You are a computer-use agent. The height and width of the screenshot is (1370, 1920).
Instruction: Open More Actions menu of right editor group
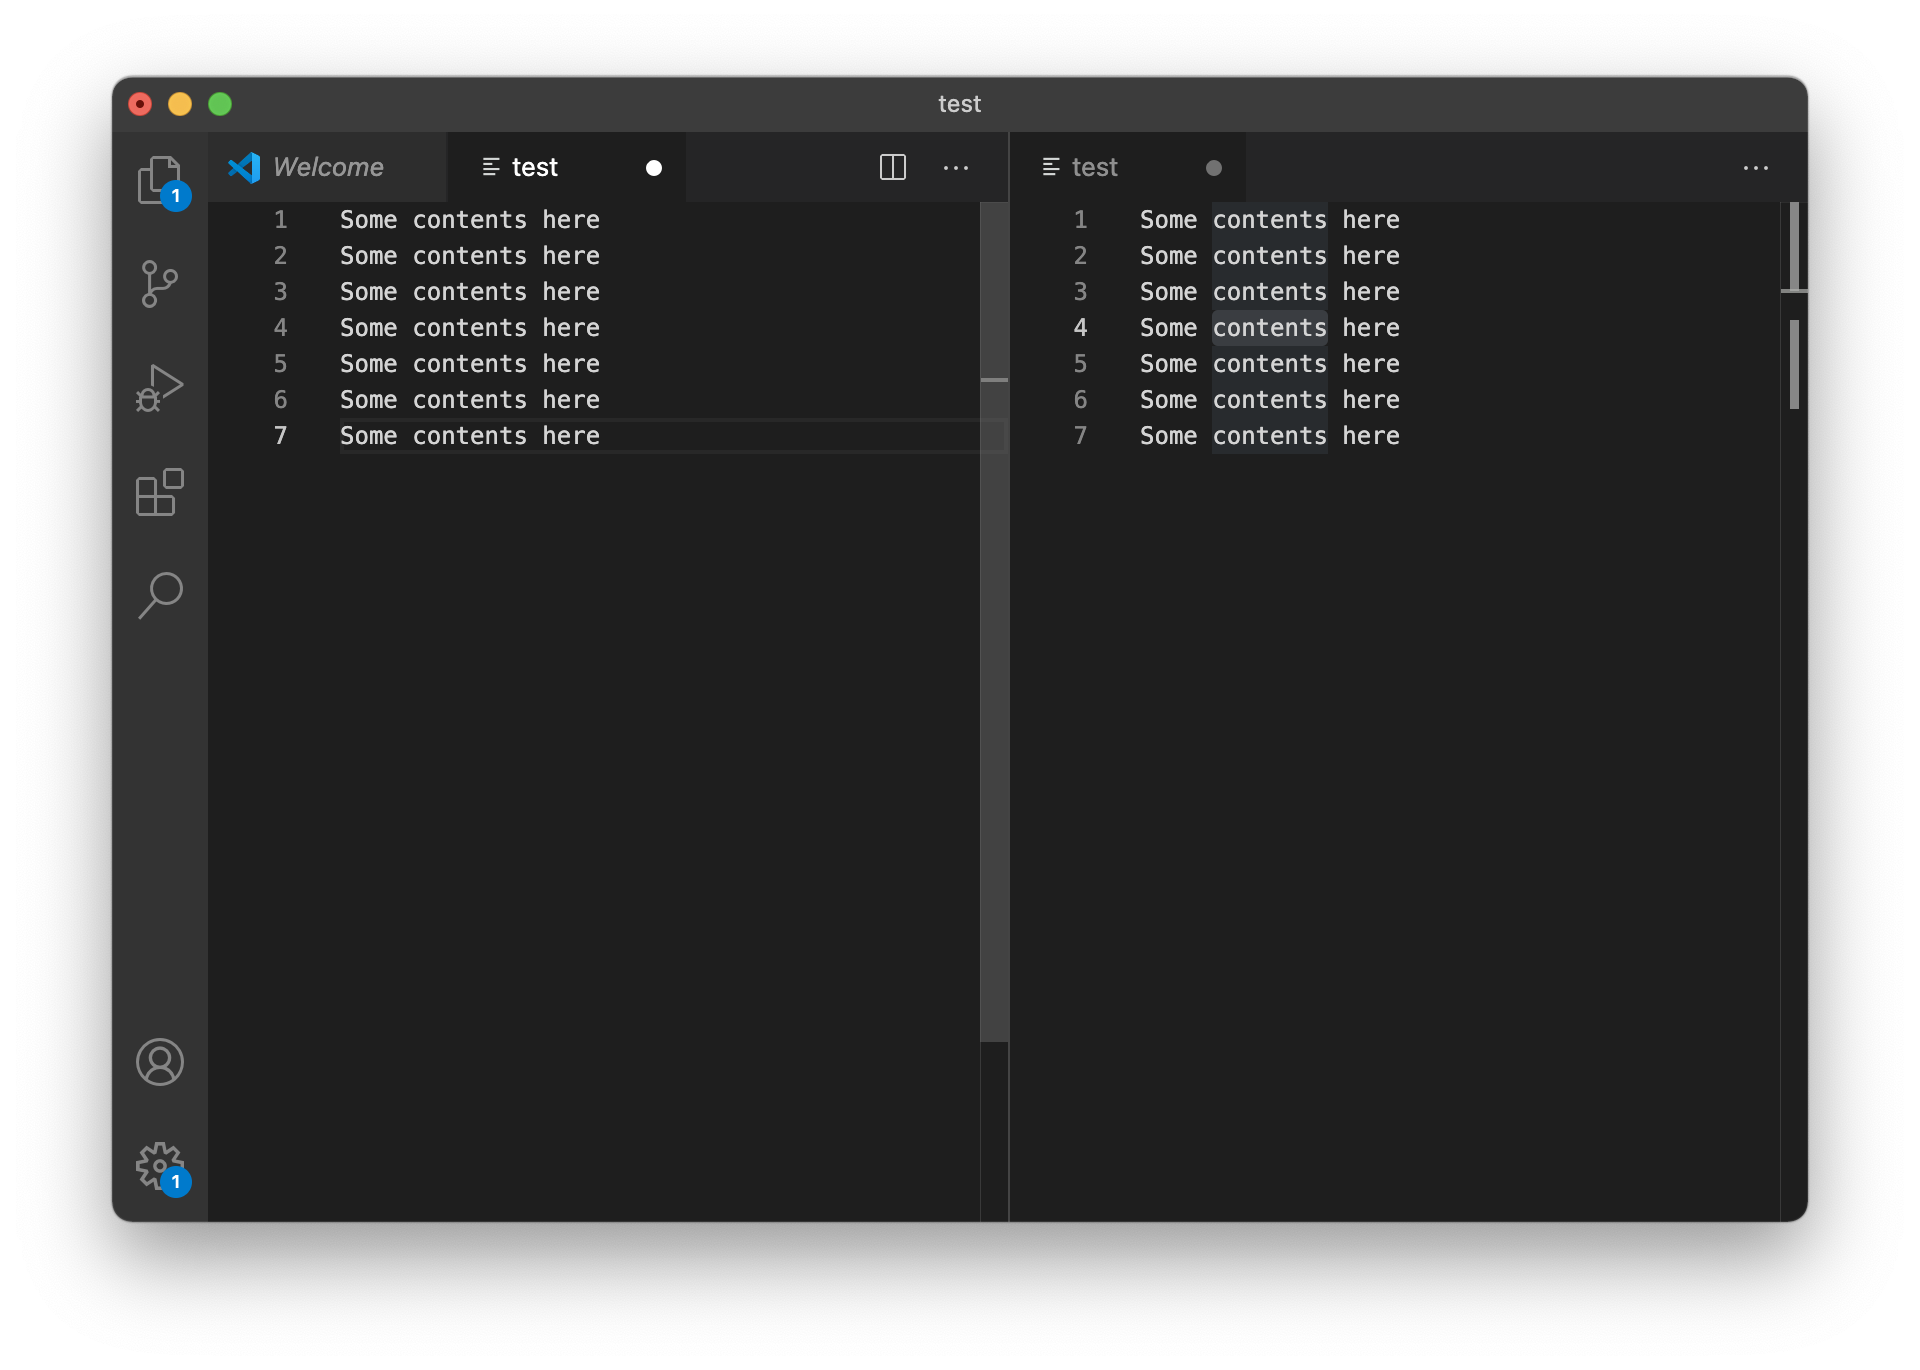pyautogui.click(x=1756, y=168)
